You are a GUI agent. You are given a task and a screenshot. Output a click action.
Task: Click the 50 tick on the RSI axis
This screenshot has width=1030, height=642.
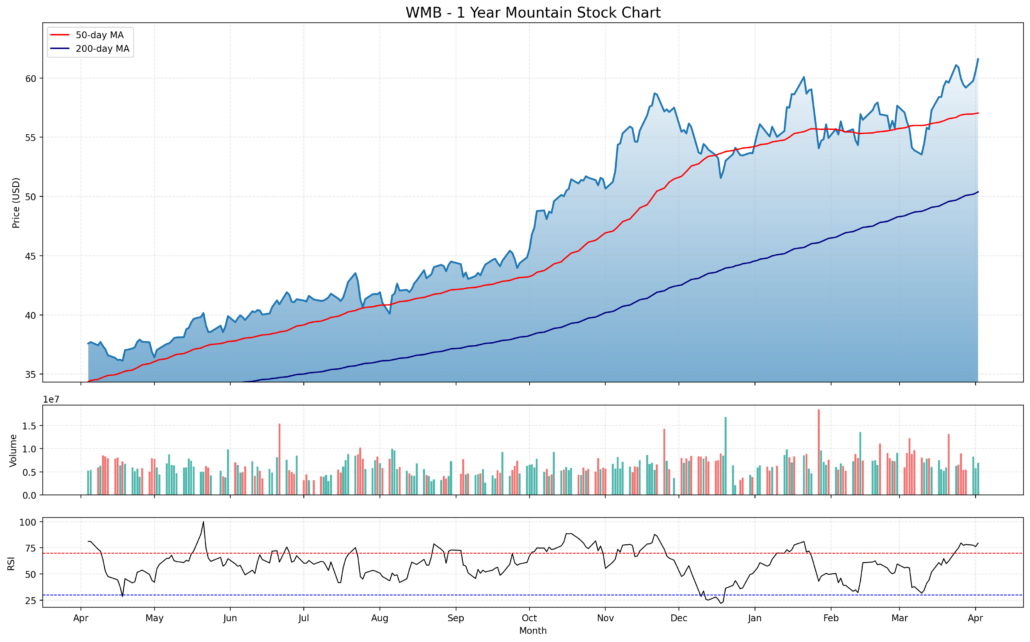click(30, 574)
